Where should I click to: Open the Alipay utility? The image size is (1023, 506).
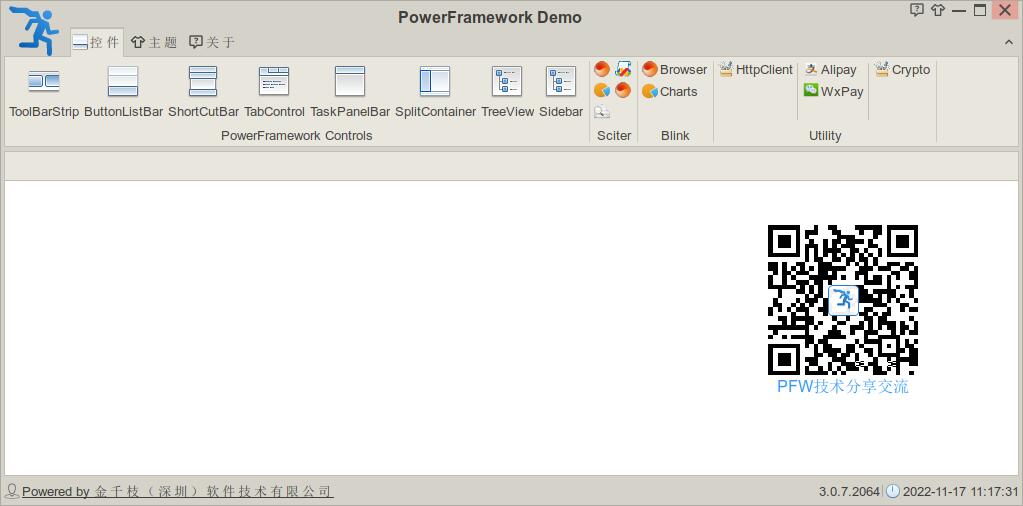pos(830,69)
